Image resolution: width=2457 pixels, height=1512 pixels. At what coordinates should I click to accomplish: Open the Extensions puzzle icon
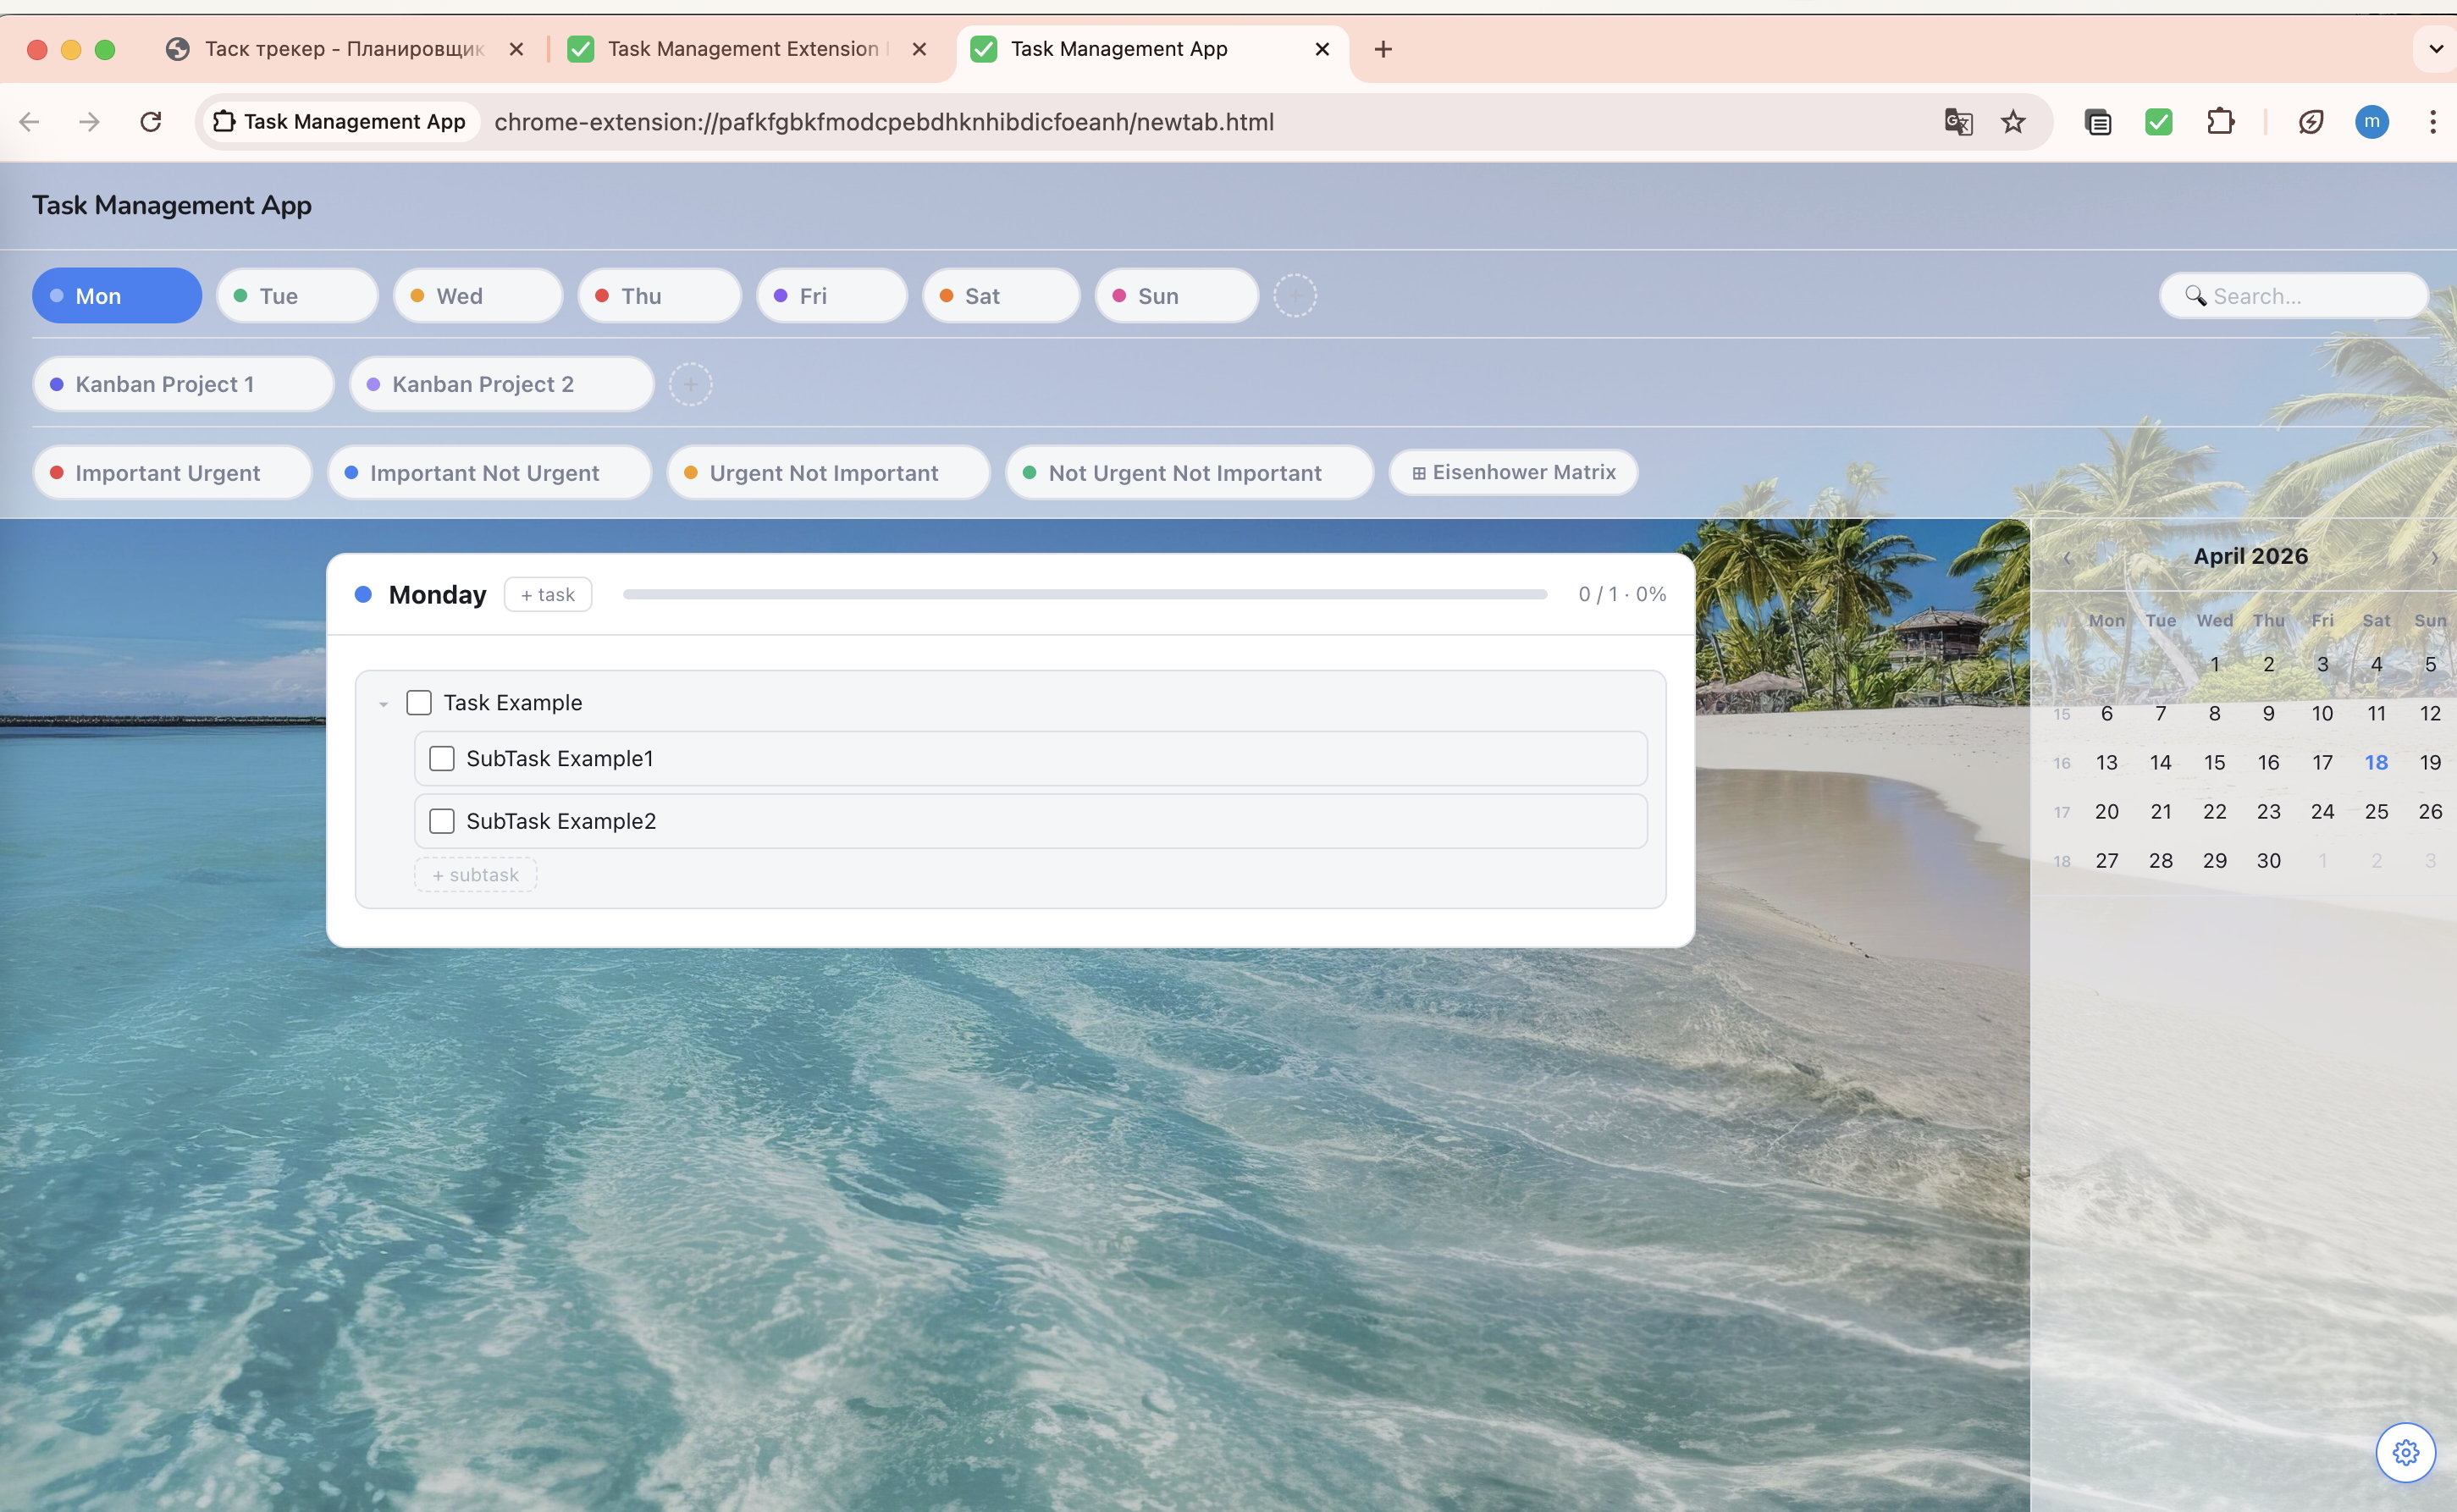coord(2220,122)
